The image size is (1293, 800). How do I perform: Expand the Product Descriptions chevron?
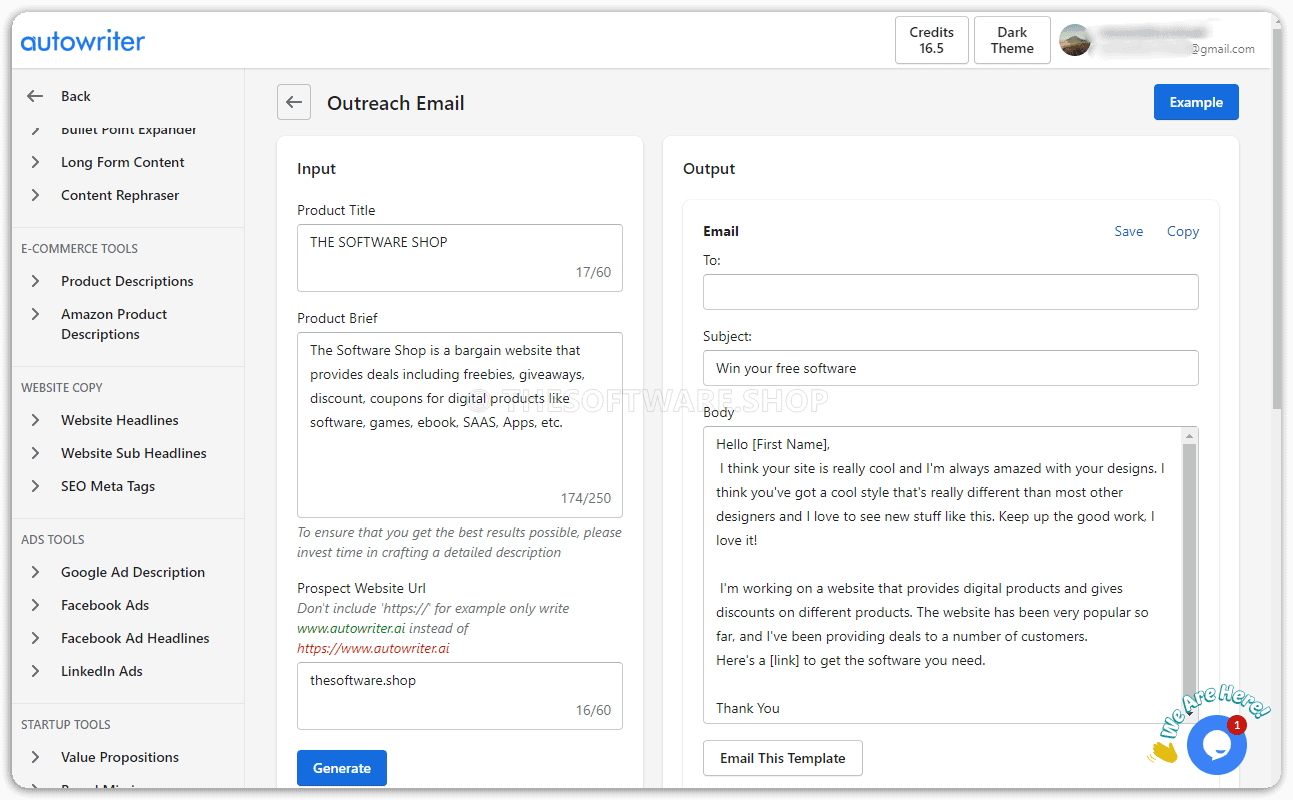(36, 281)
